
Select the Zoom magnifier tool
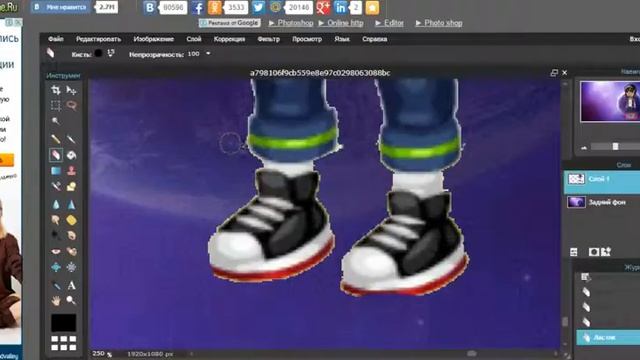pyautogui.click(x=71, y=301)
